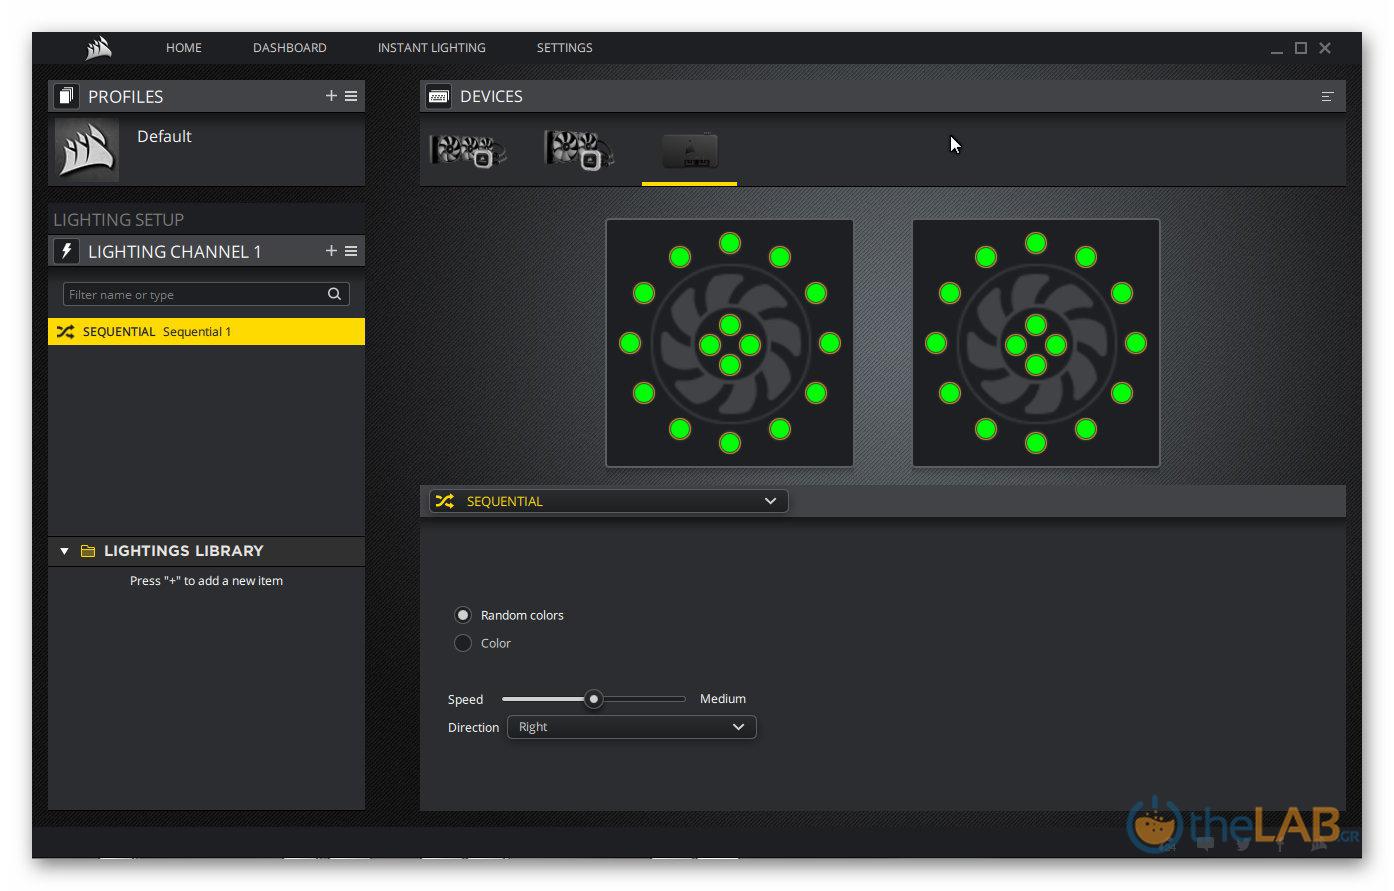Choose the Random colors radio option
This screenshot has height=891, width=1394.
[x=463, y=615]
